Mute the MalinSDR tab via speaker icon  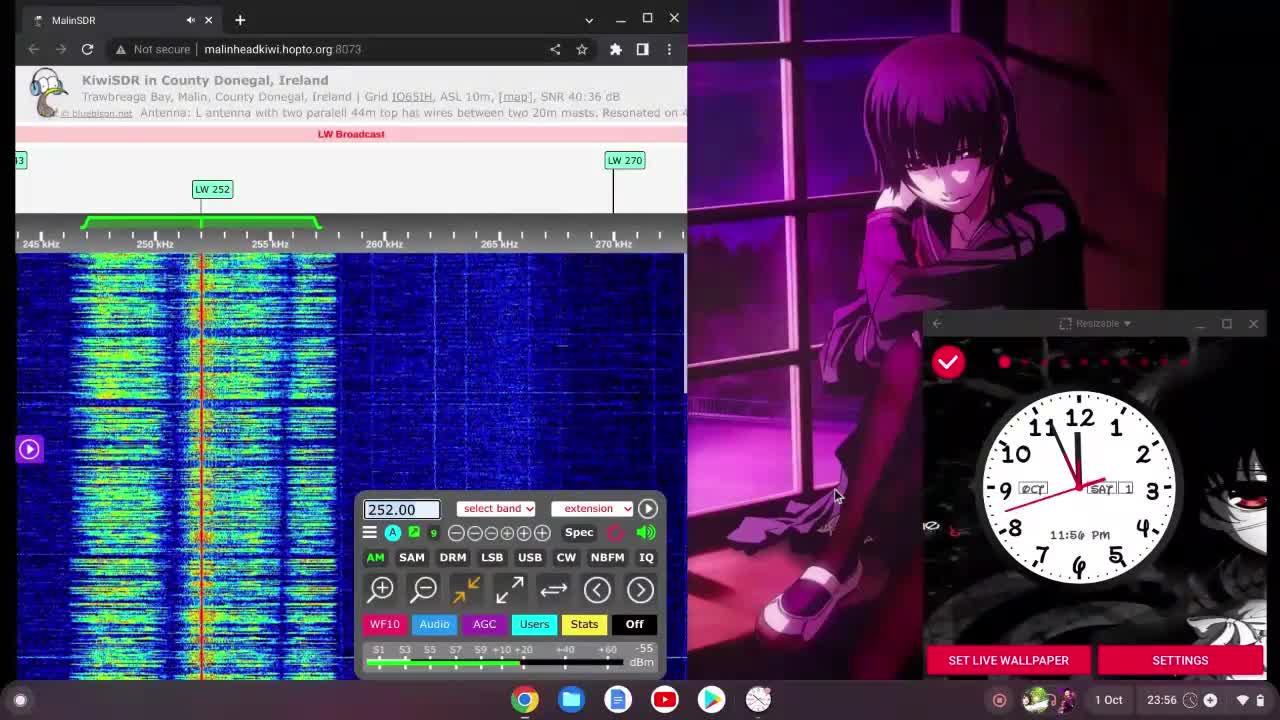[190, 20]
